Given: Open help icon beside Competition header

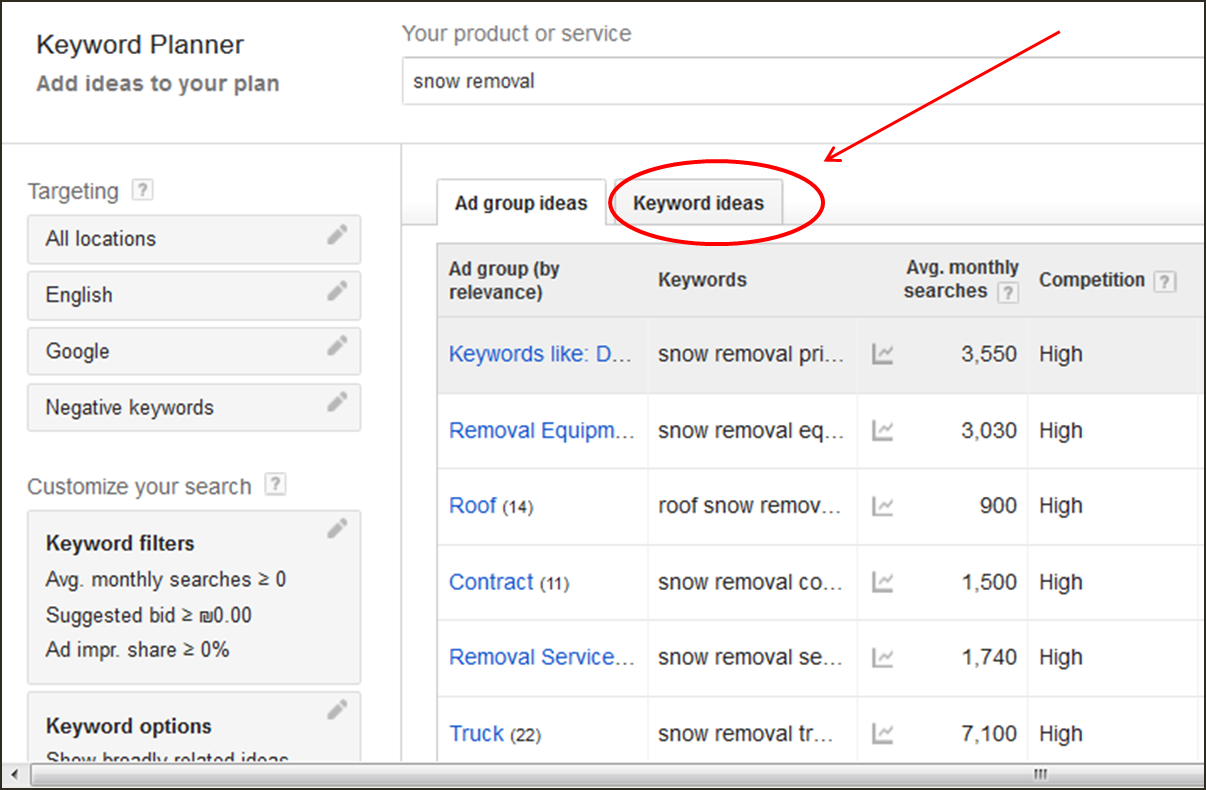Looking at the screenshot, I should [x=1164, y=281].
